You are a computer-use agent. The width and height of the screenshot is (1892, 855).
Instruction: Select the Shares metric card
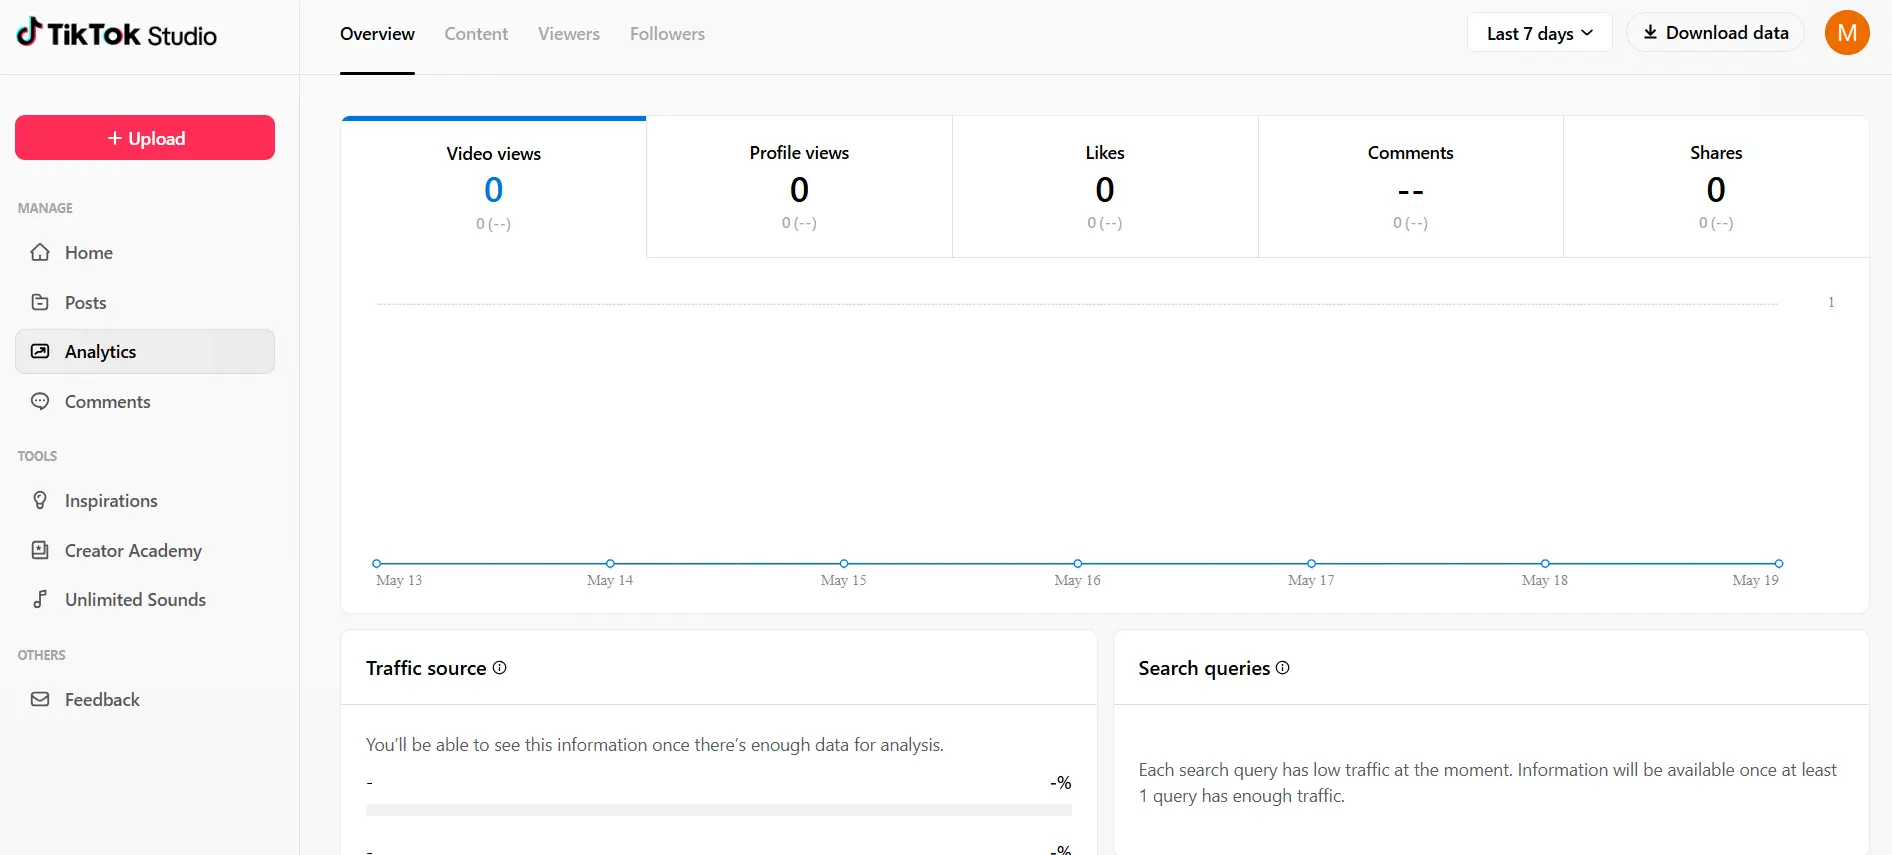(x=1716, y=187)
